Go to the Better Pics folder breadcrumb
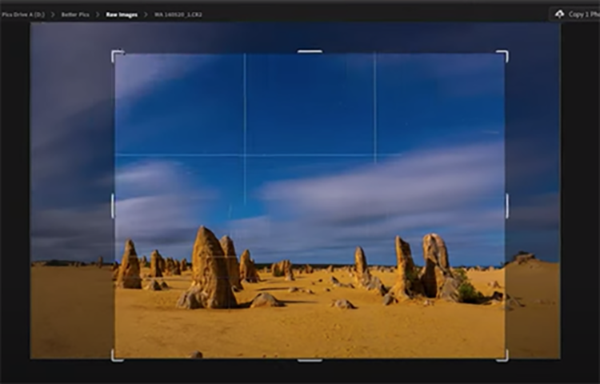This screenshot has height=384, width=600. (75, 15)
